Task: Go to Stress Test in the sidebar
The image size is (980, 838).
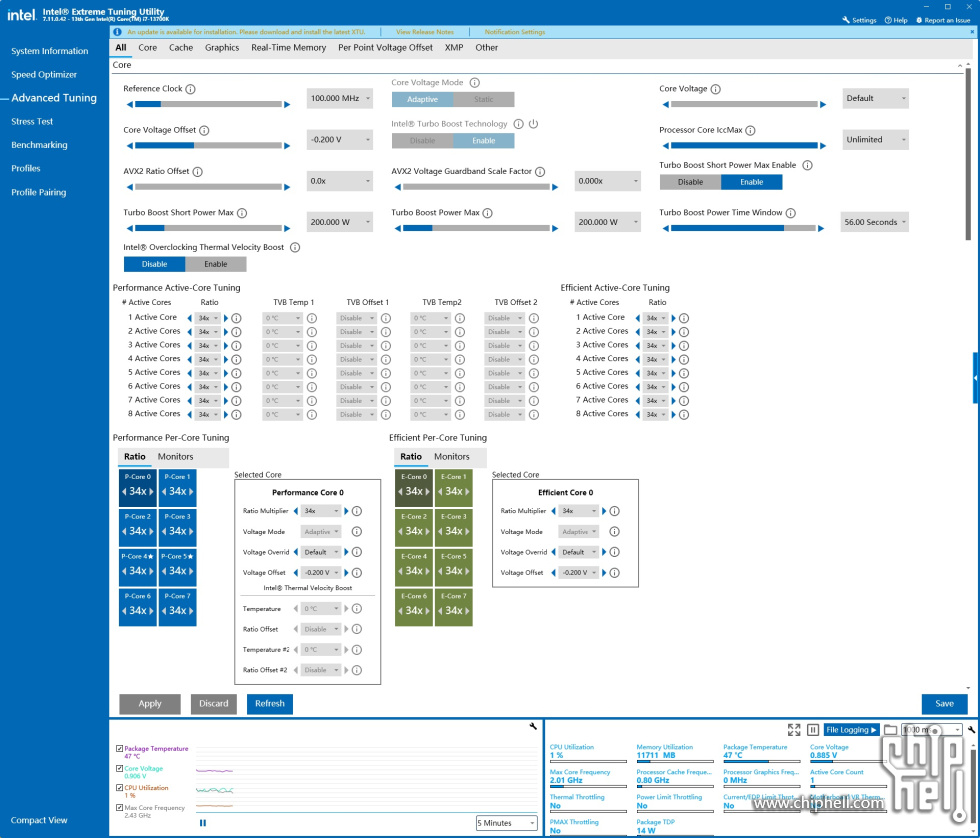Action: pyautogui.click(x=32, y=121)
